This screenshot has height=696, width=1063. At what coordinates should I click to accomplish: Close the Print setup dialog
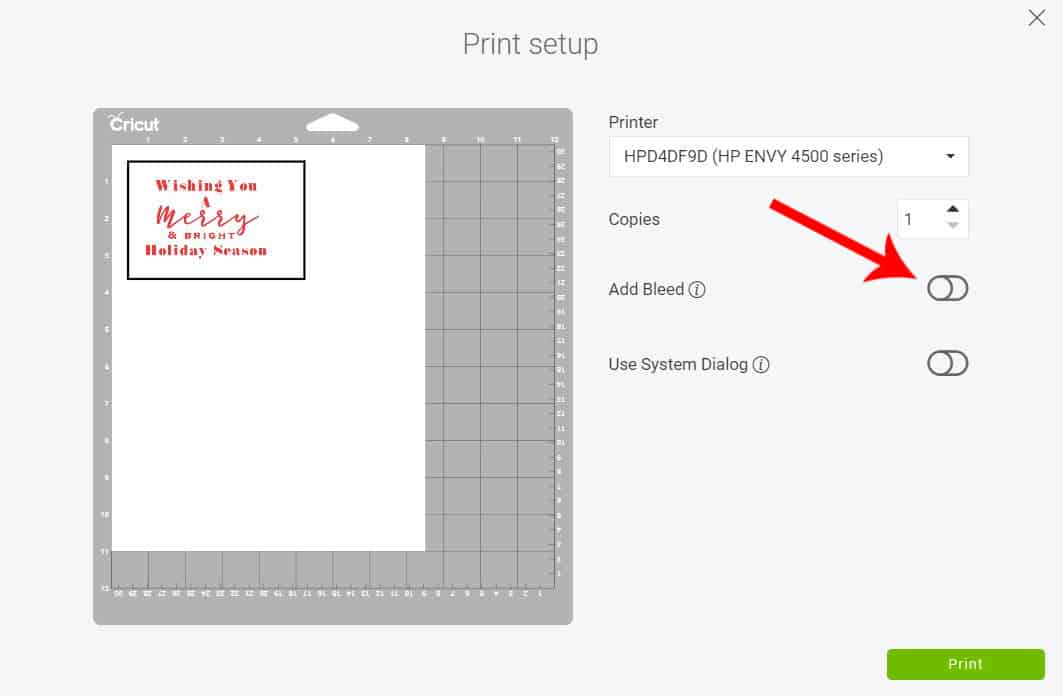click(1036, 18)
